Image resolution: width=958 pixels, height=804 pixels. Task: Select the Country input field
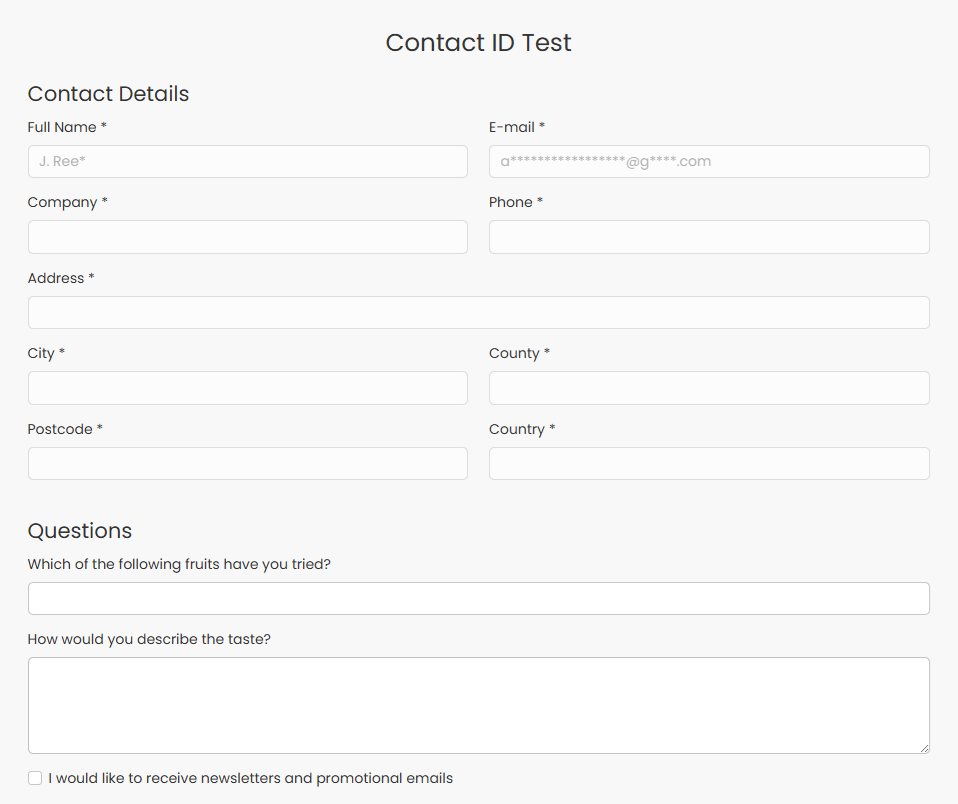click(709, 463)
